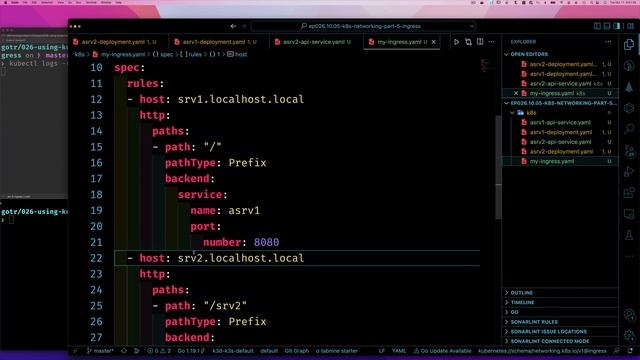Close the my-ingress.yaml tab
This screenshot has height=360, width=640.
433,42
